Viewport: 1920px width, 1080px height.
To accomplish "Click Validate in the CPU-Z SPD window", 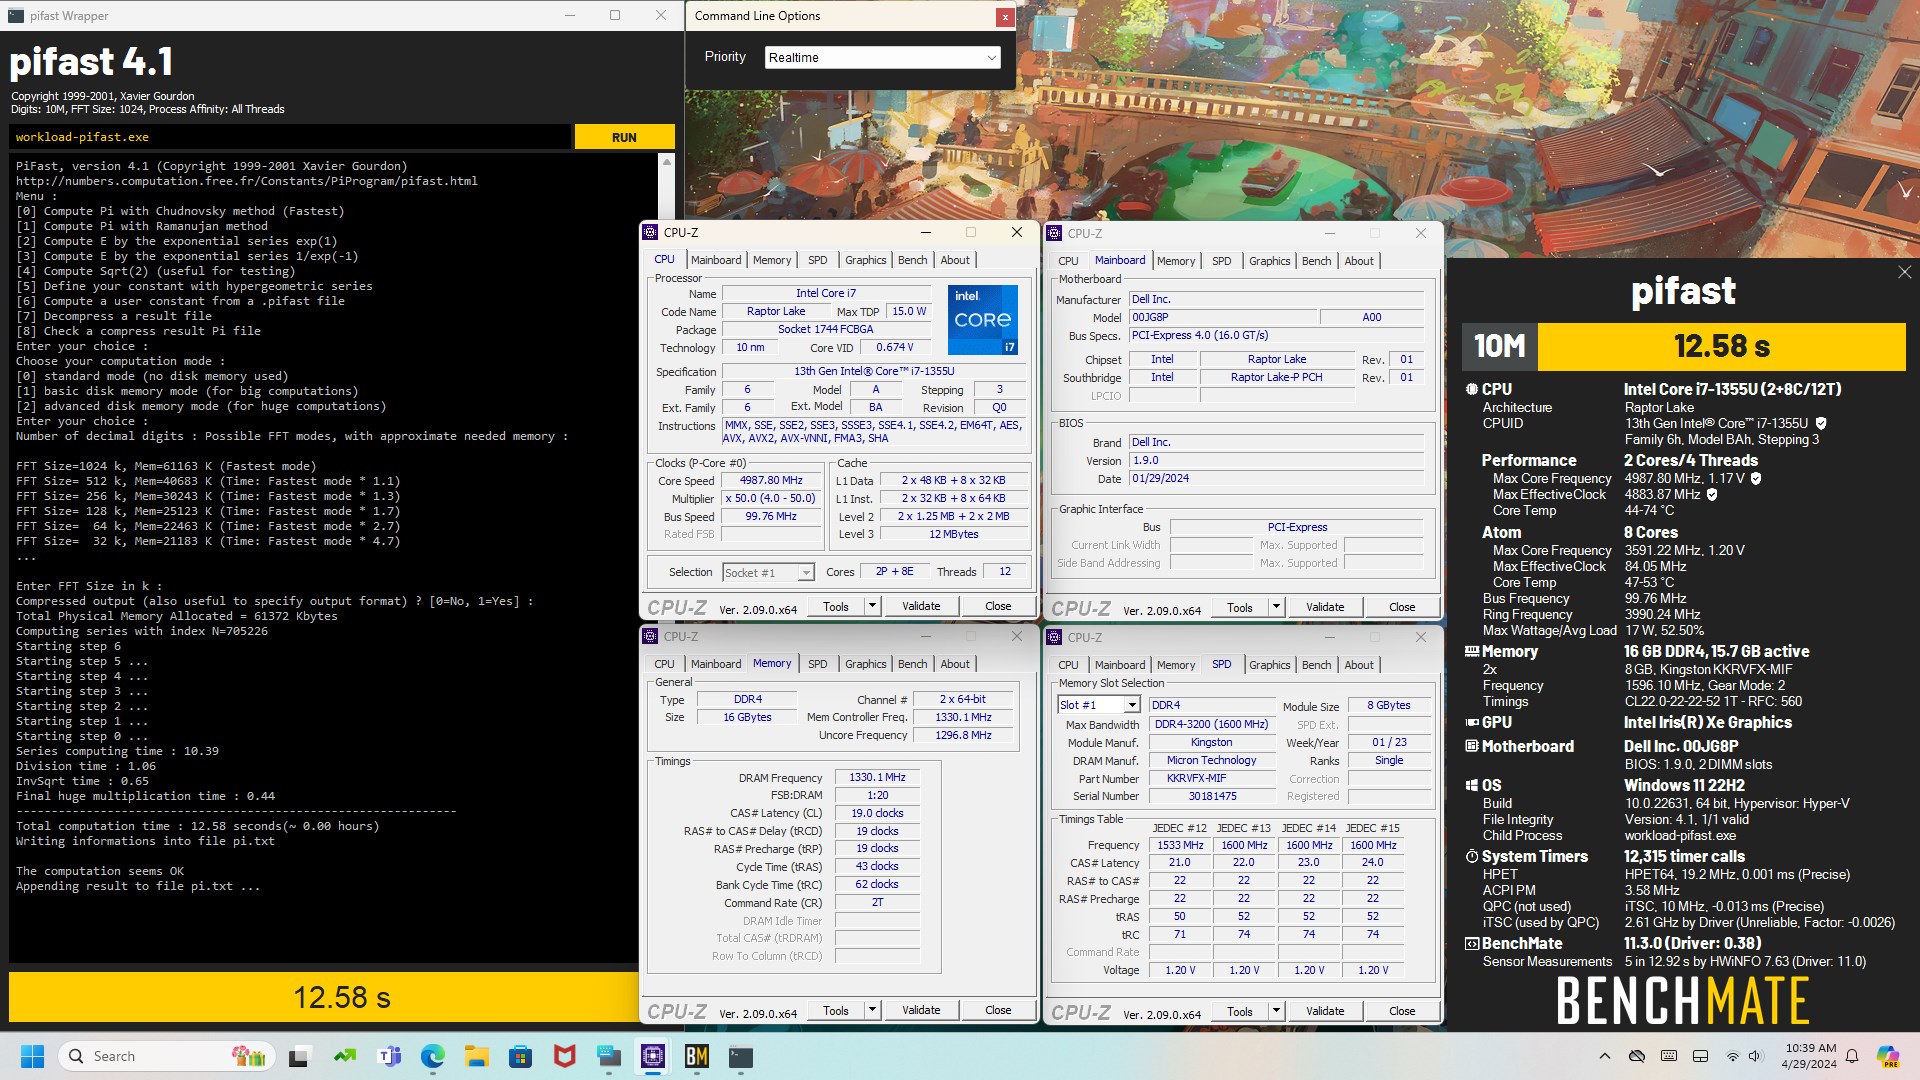I will [1325, 1011].
